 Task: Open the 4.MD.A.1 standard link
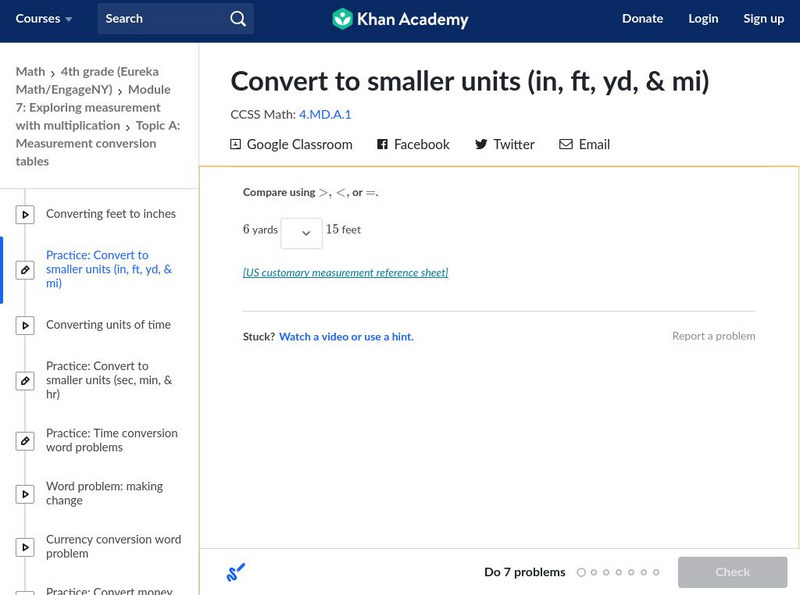click(325, 115)
